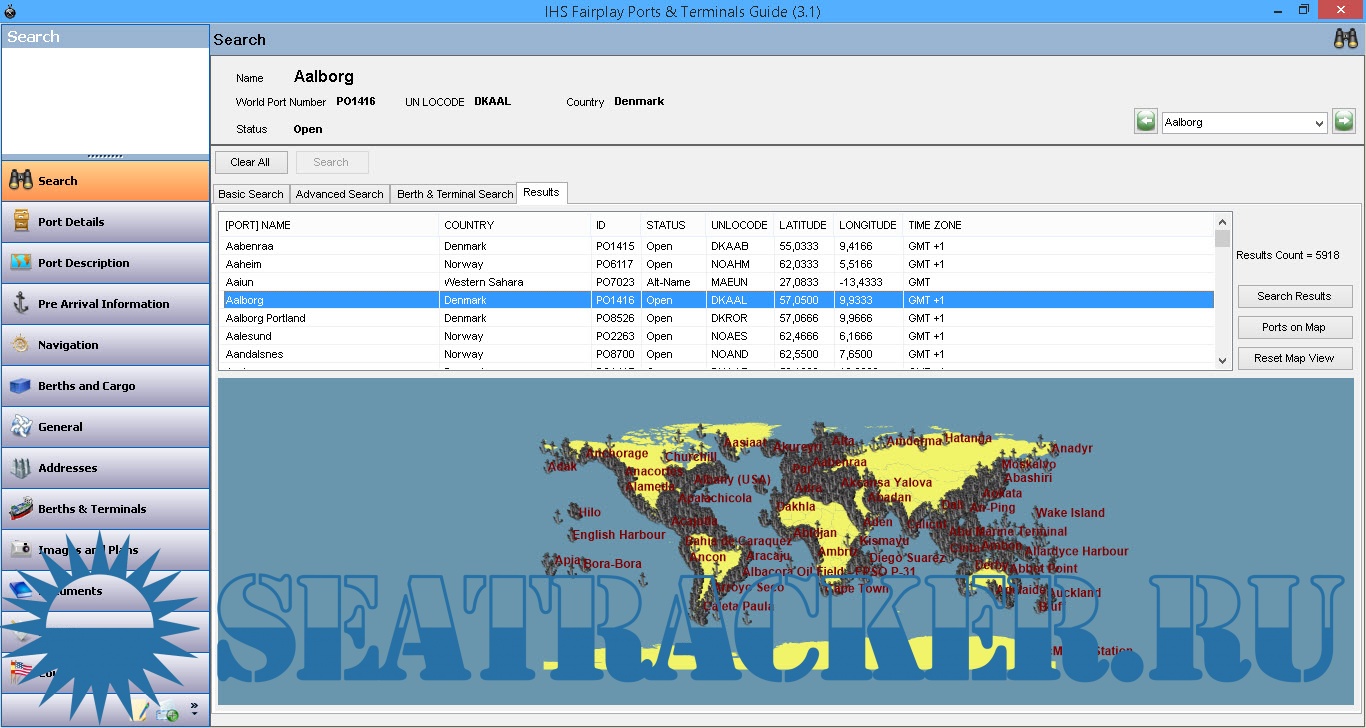
Task: Select the Aalesund row in results
Action: click(249, 336)
